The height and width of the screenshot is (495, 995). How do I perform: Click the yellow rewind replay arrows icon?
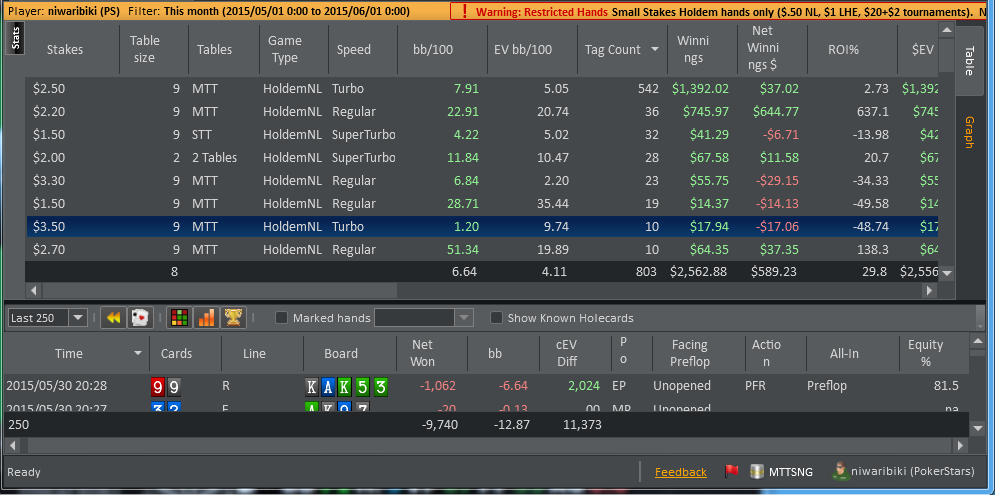point(113,318)
